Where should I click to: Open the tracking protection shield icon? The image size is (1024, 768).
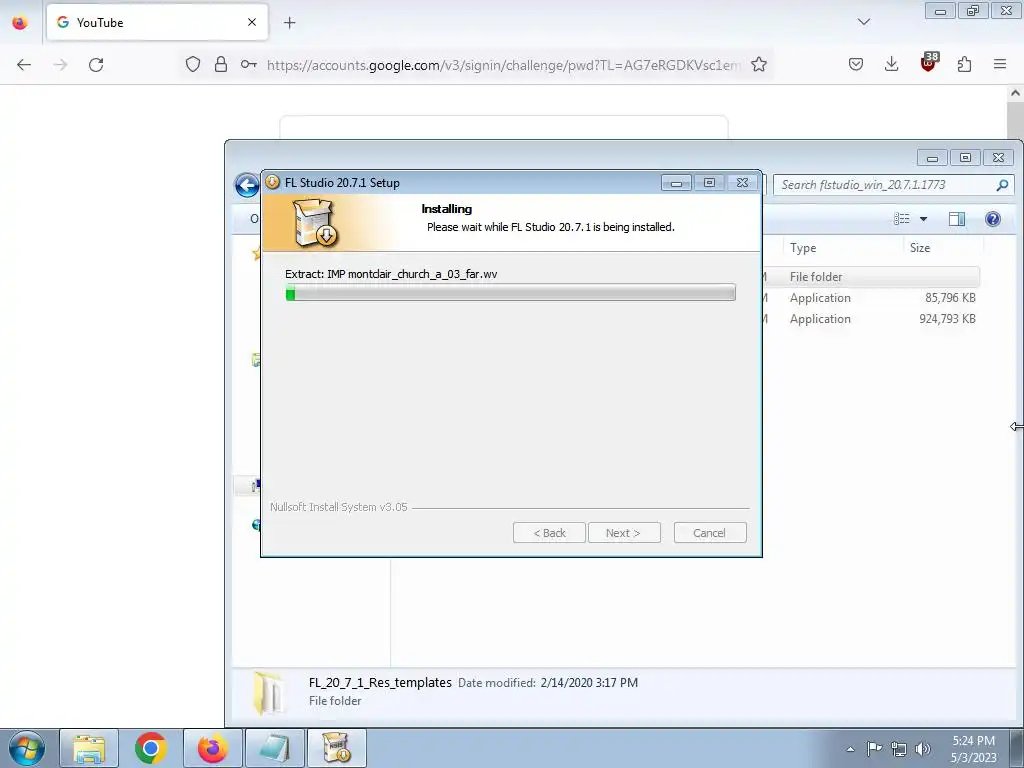point(193,64)
